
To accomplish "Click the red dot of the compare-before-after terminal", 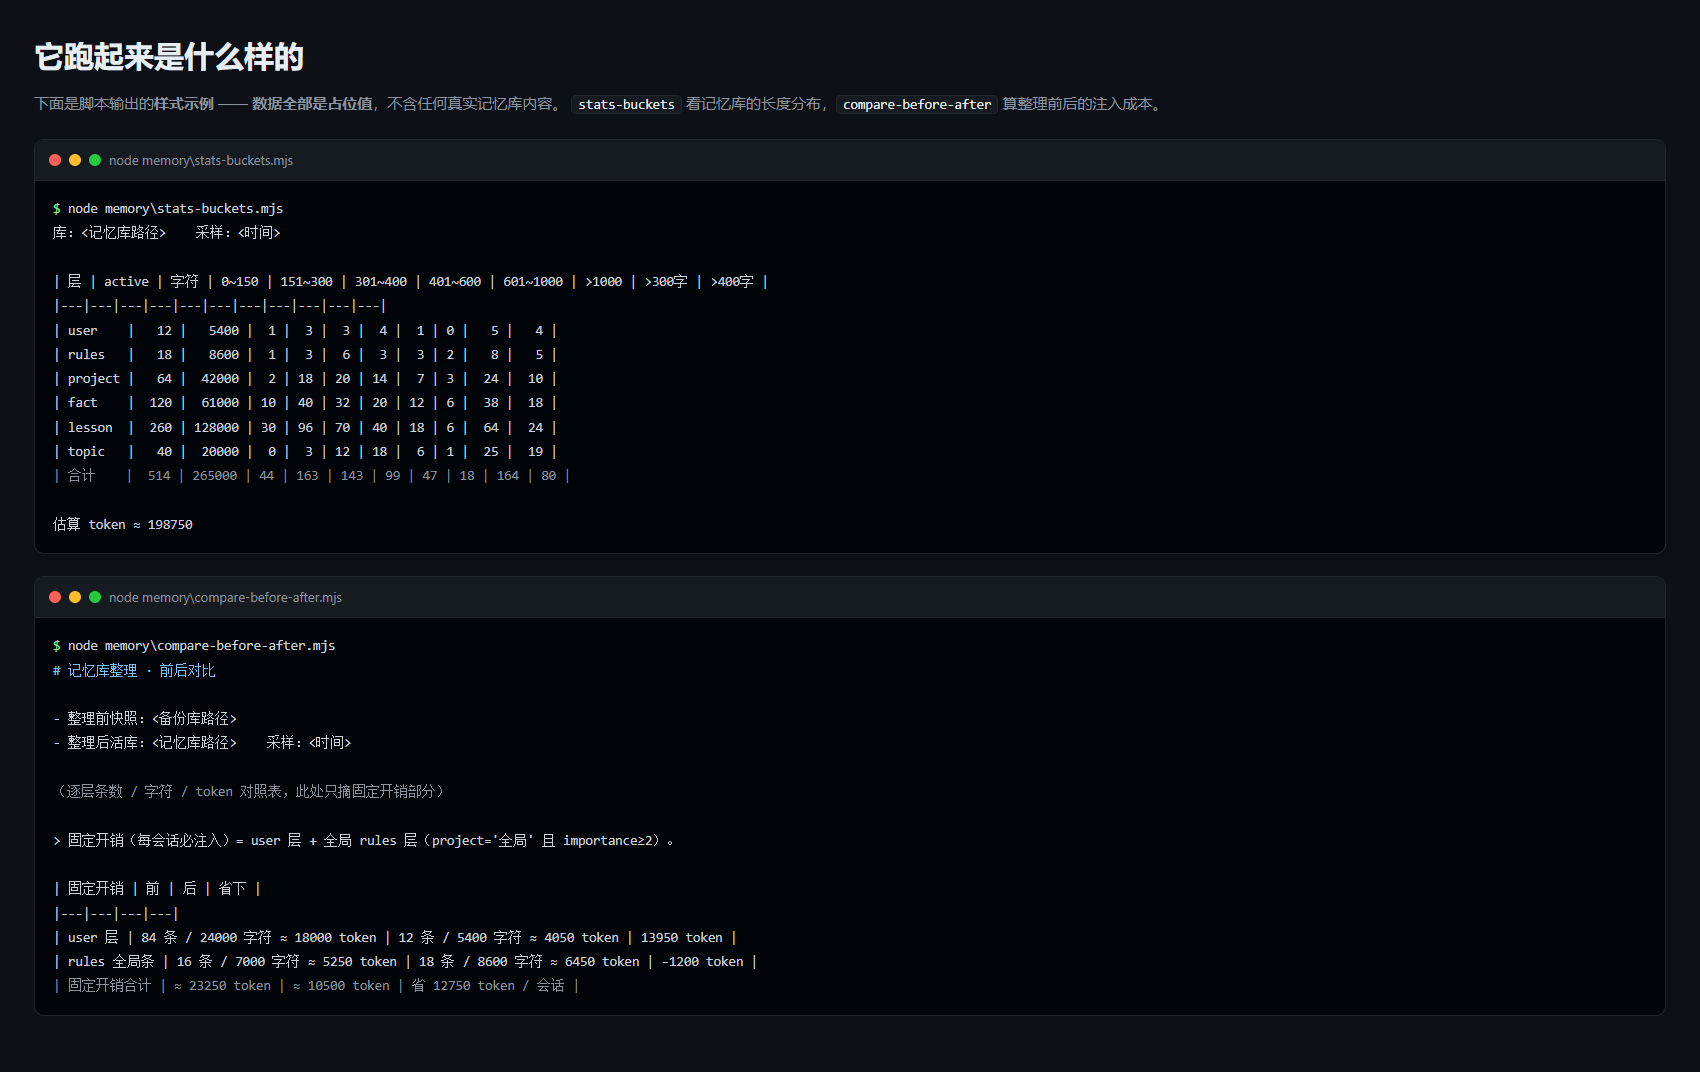I will (55, 597).
